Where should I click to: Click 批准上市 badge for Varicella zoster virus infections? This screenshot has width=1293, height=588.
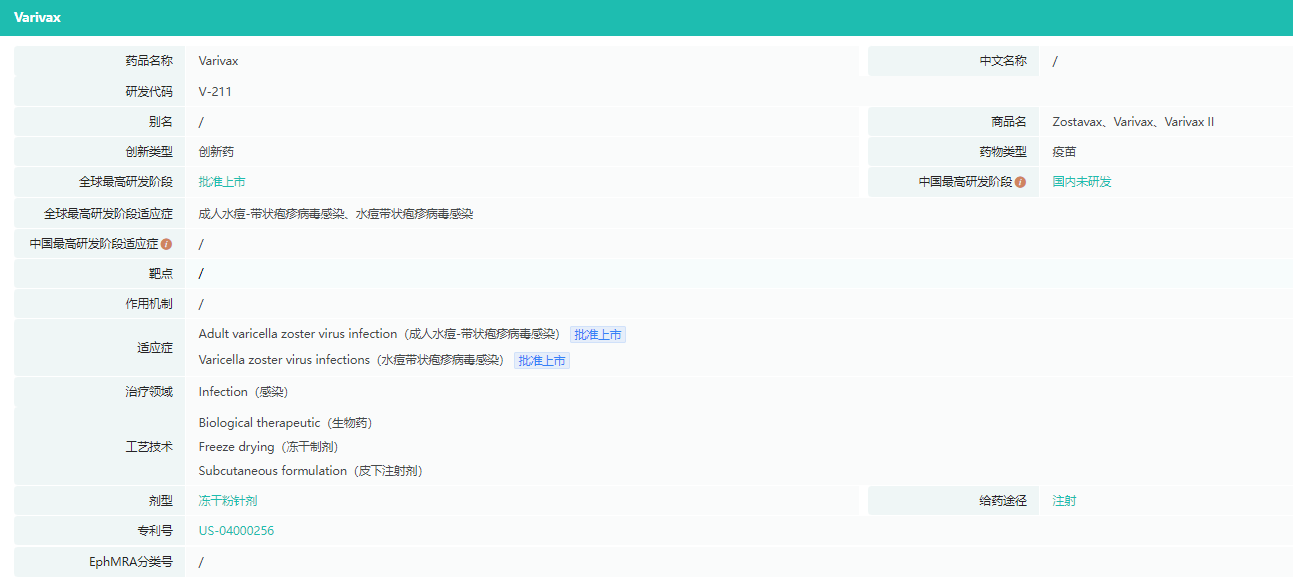point(541,361)
